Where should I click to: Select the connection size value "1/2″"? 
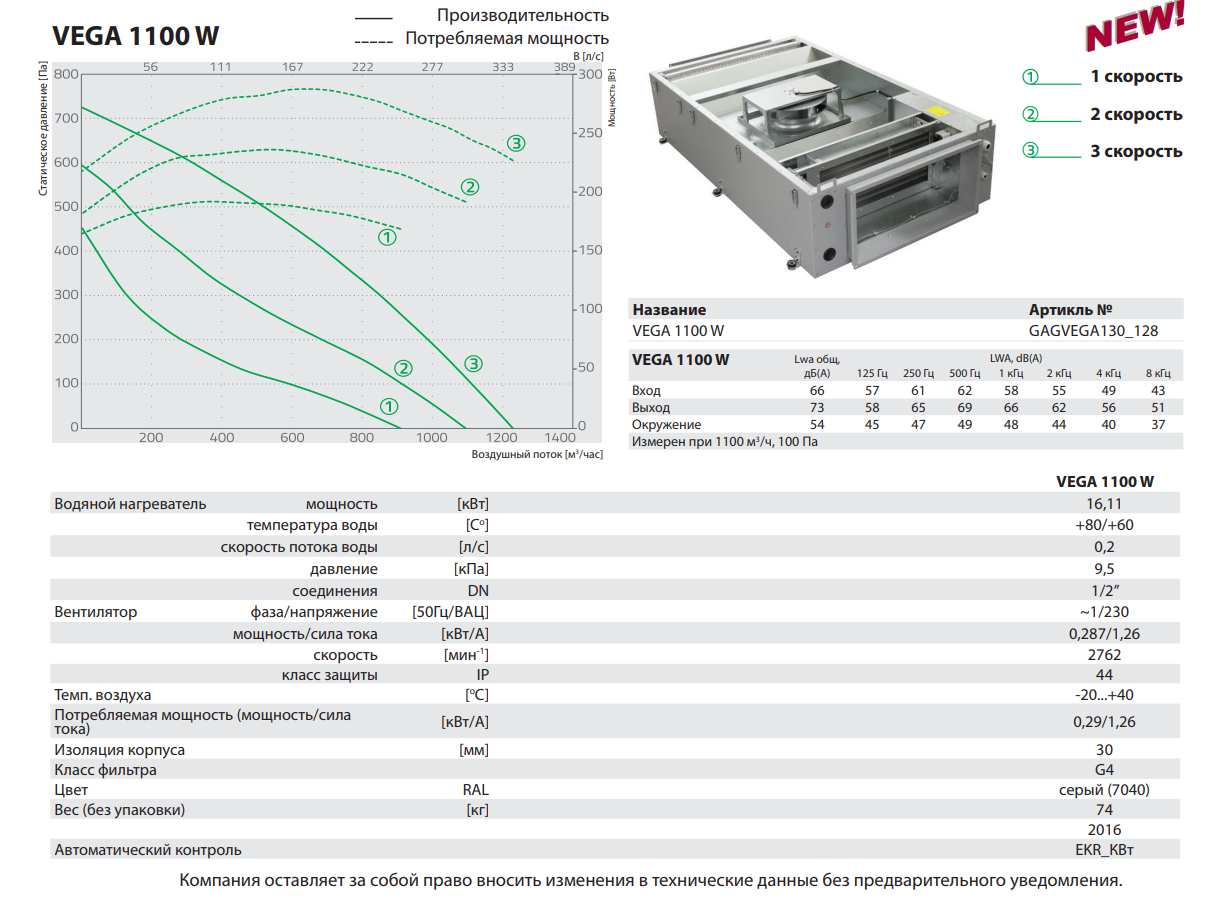(x=1105, y=591)
